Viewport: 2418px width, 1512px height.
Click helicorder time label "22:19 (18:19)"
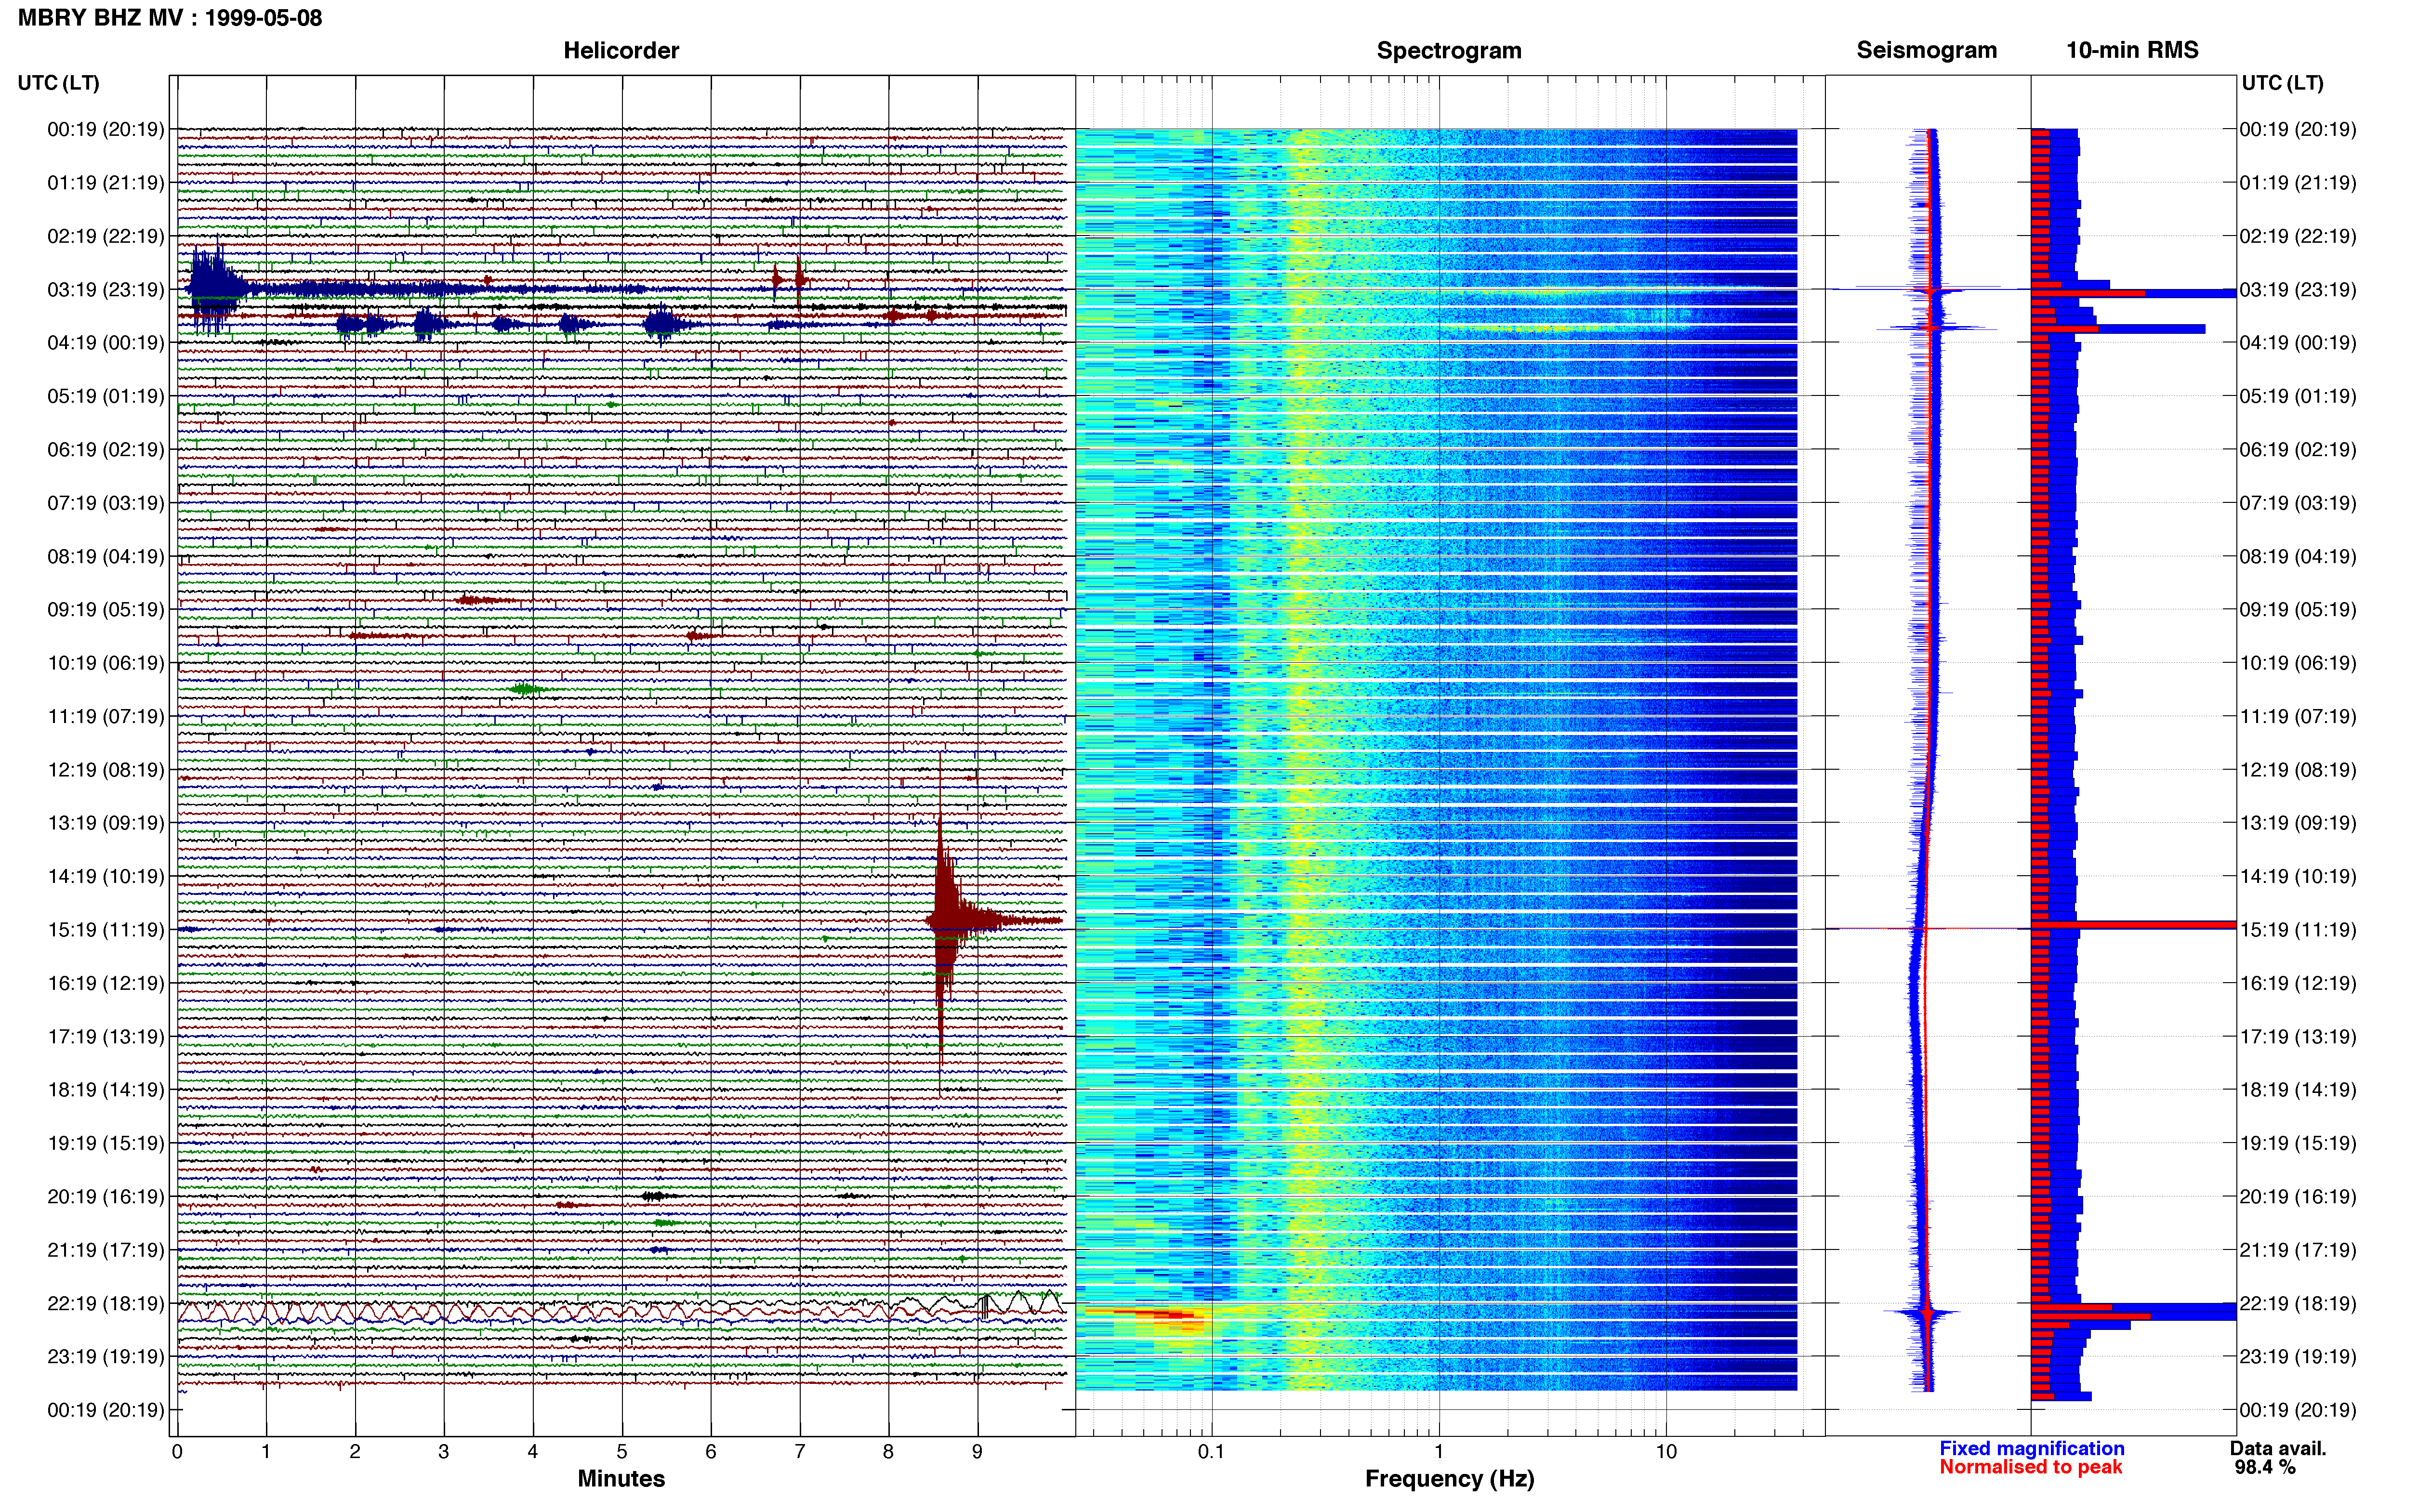(x=106, y=1303)
